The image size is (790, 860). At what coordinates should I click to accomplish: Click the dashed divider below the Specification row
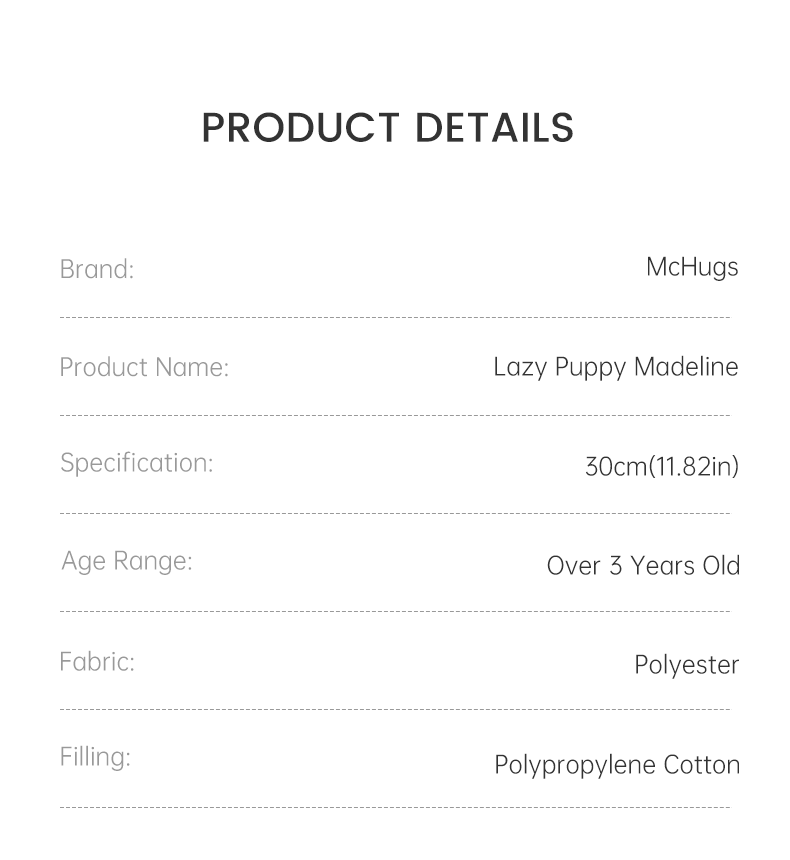[395, 513]
